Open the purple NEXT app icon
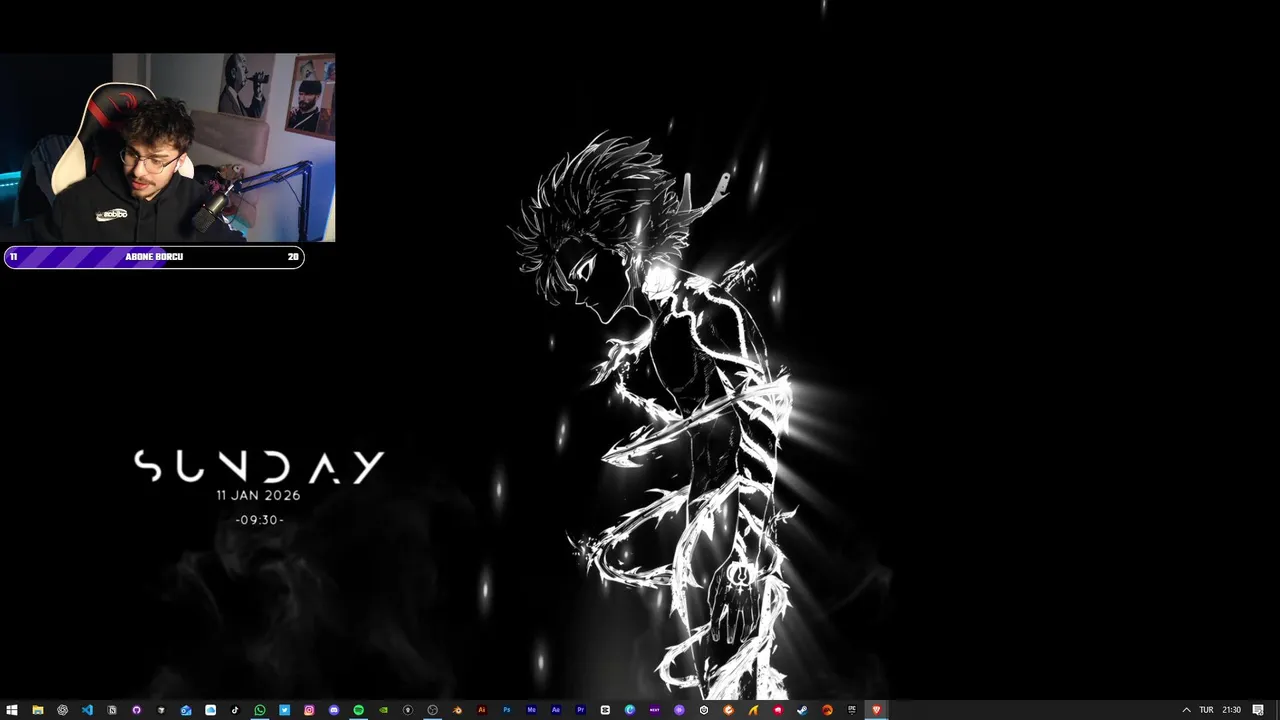The height and width of the screenshot is (720, 1280). (654, 710)
